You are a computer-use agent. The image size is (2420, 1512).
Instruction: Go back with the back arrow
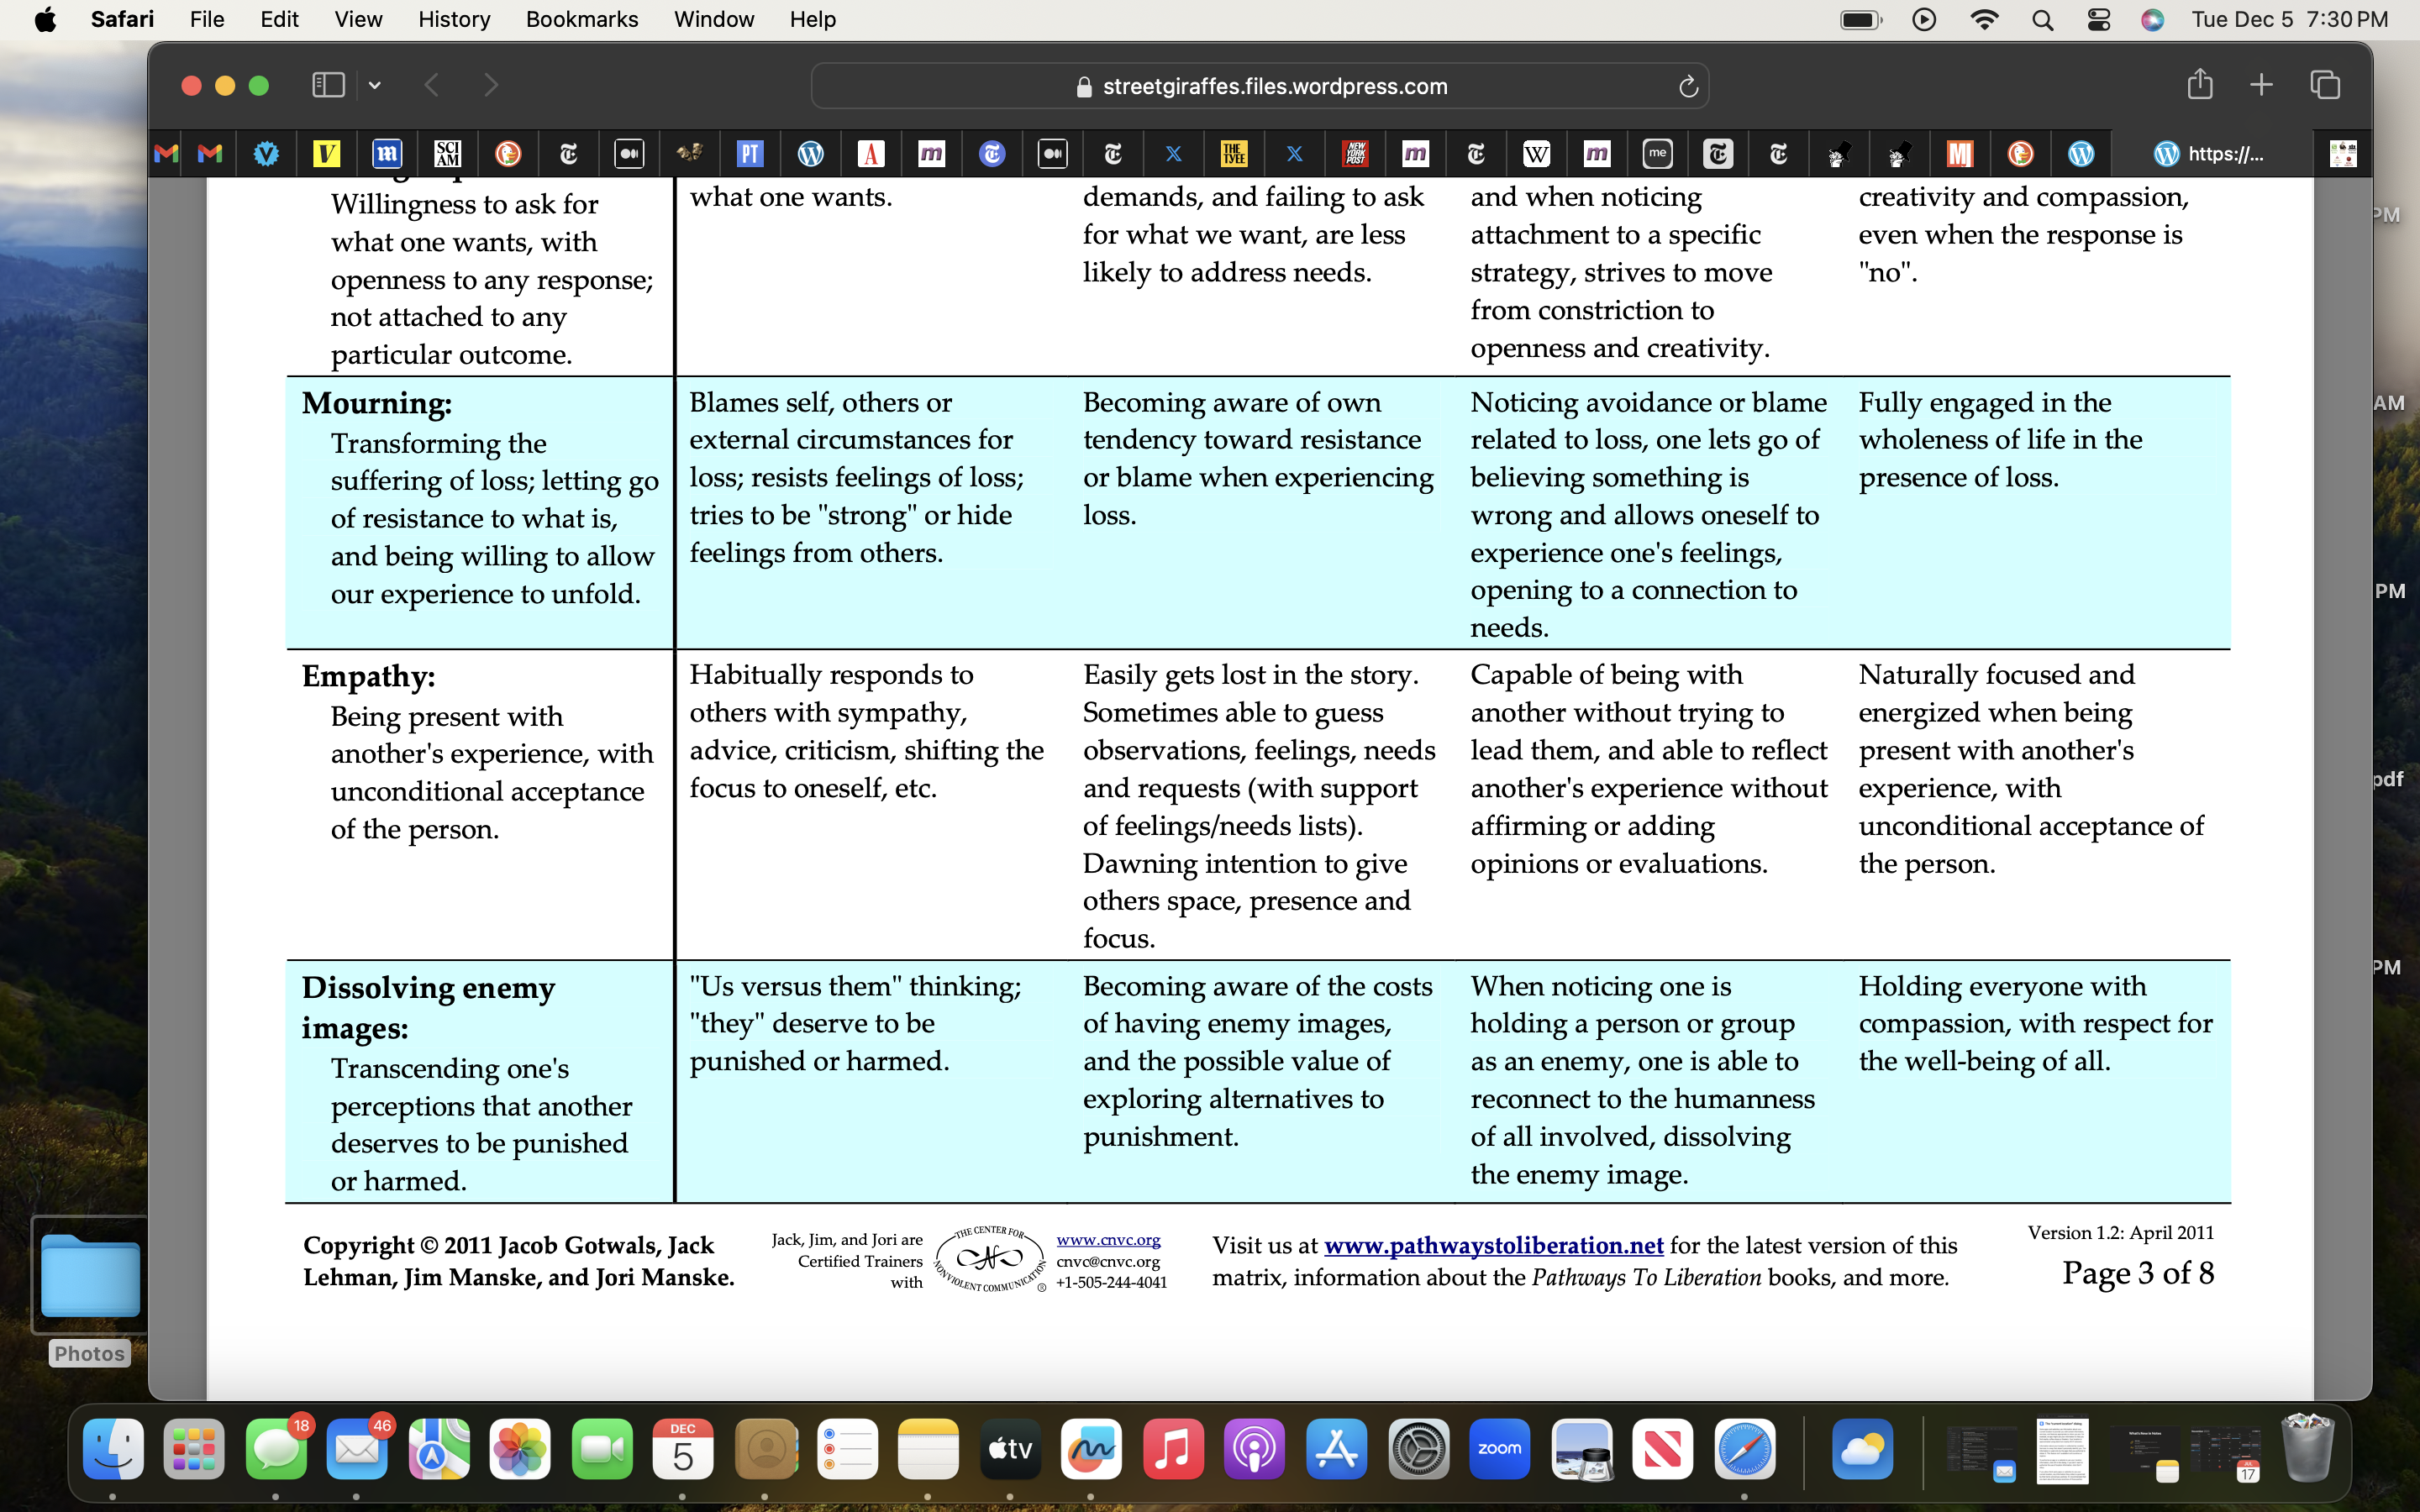(432, 85)
